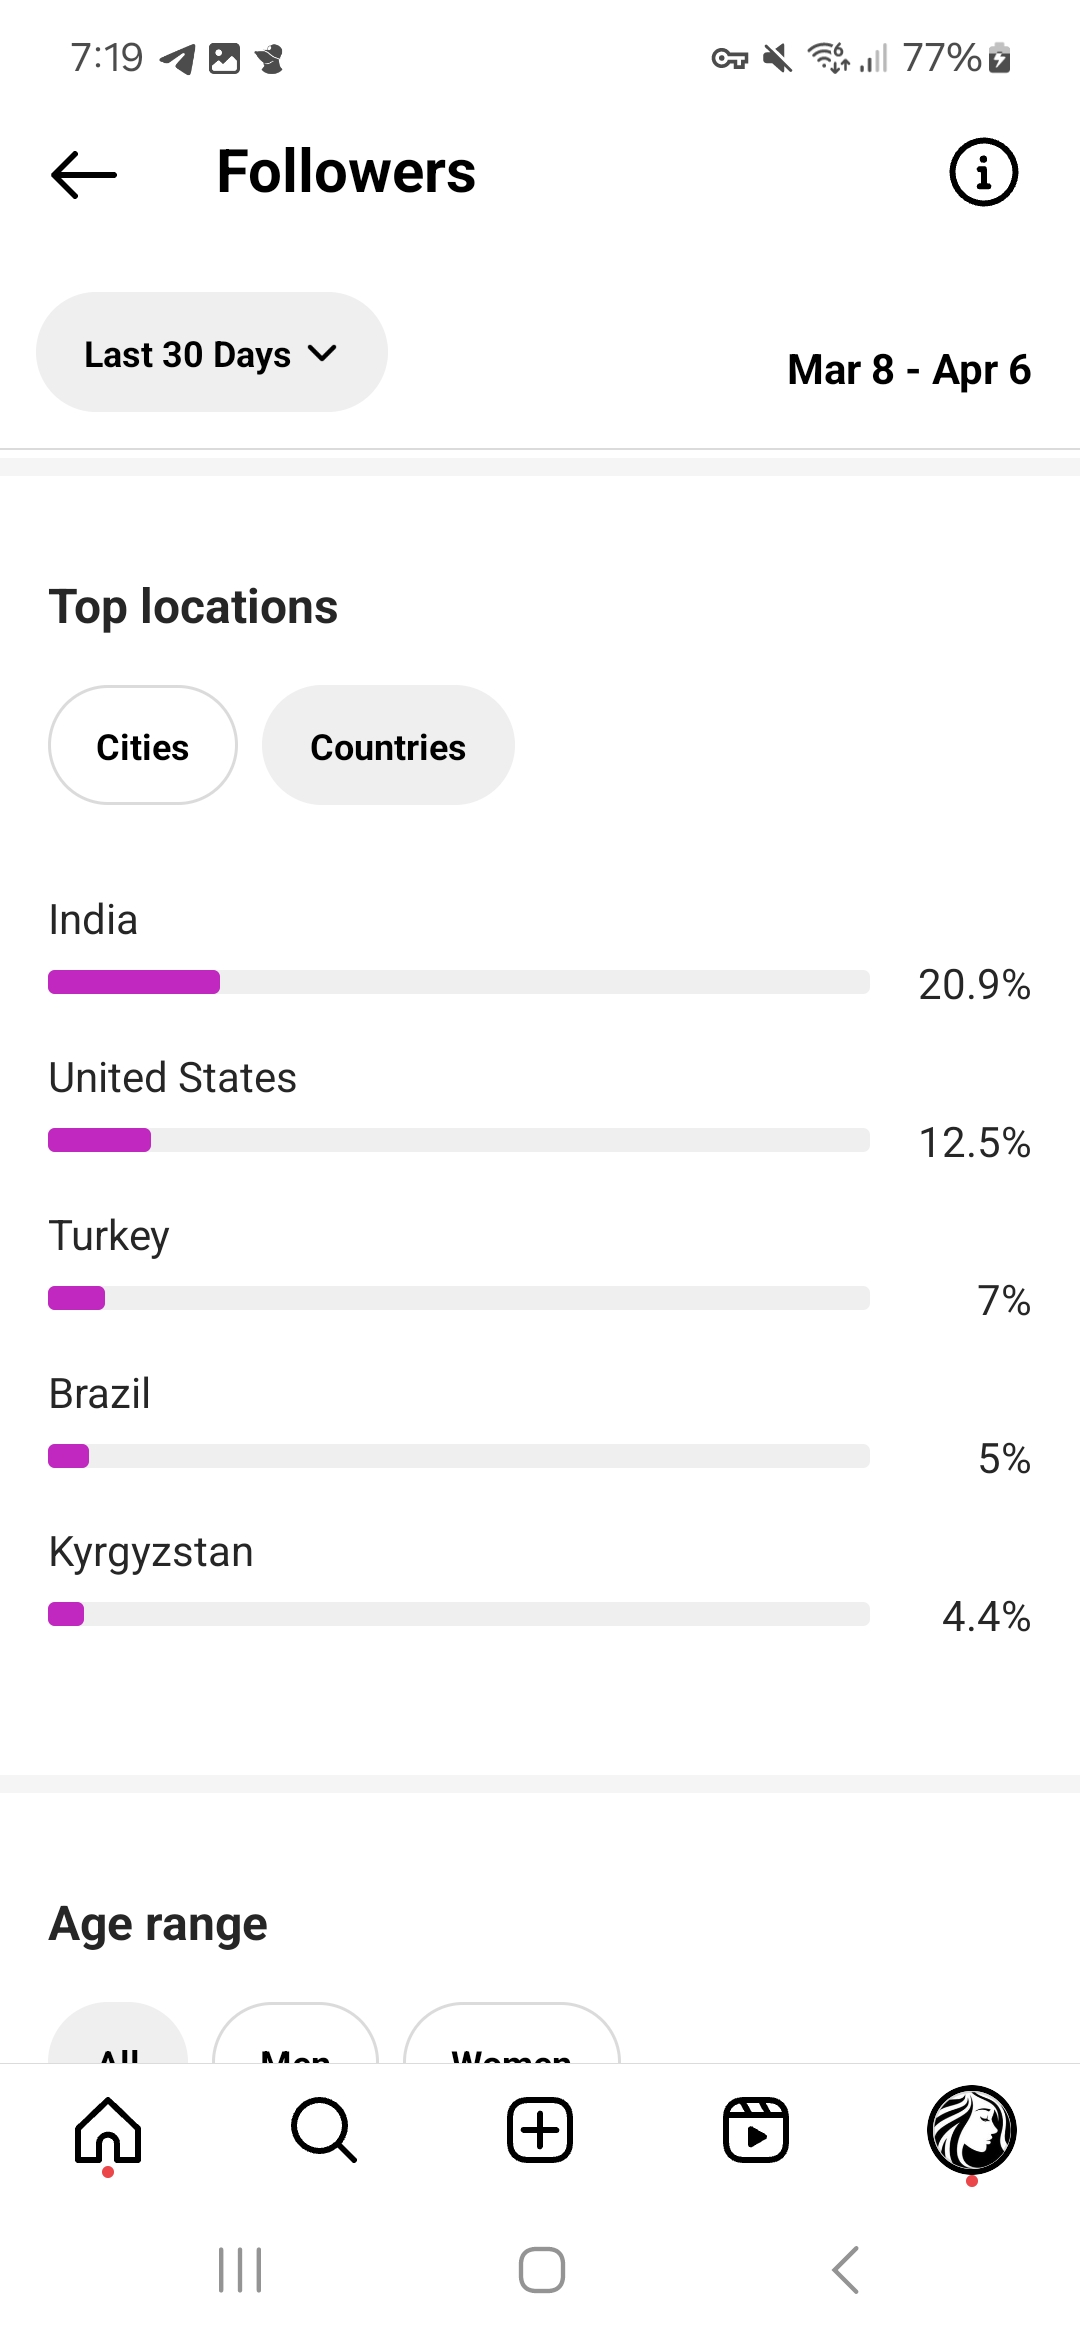Select the Countries filter chip

(x=388, y=746)
